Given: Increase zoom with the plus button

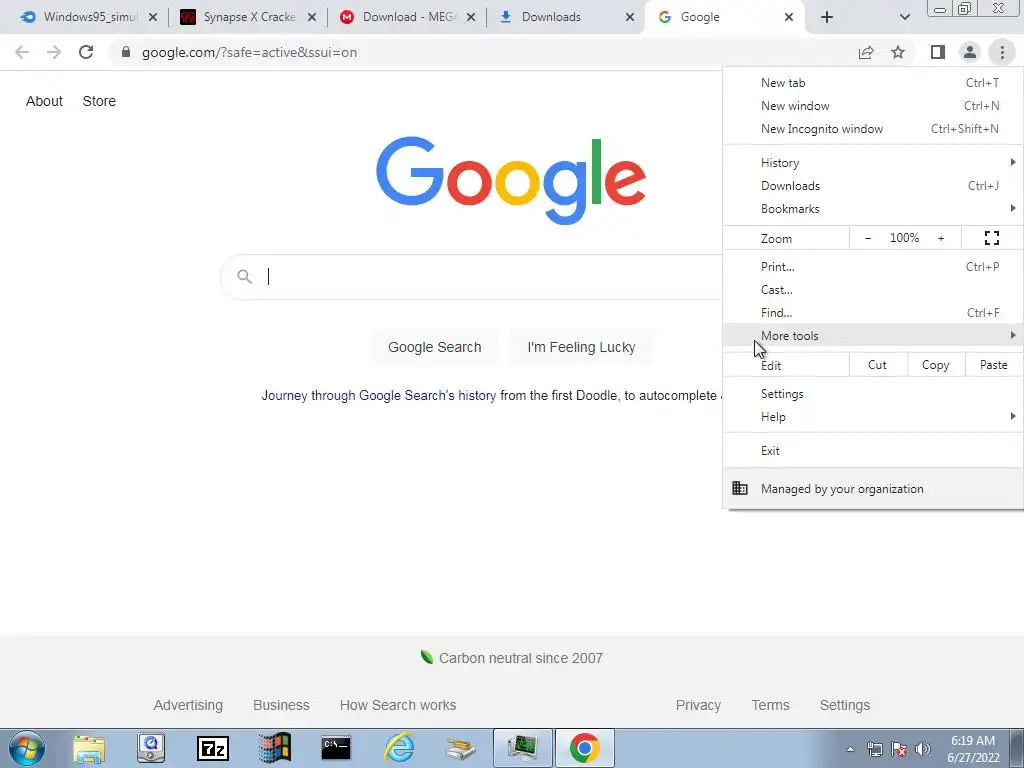Looking at the screenshot, I should tap(941, 238).
